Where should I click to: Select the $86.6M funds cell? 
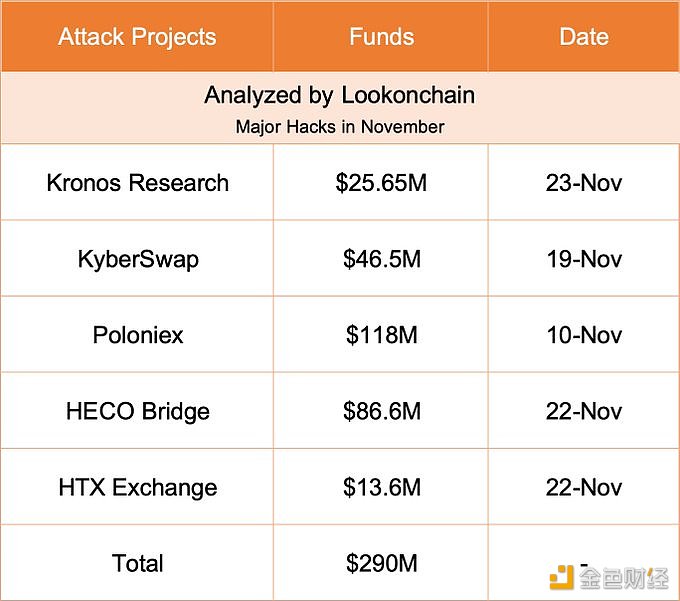[381, 411]
